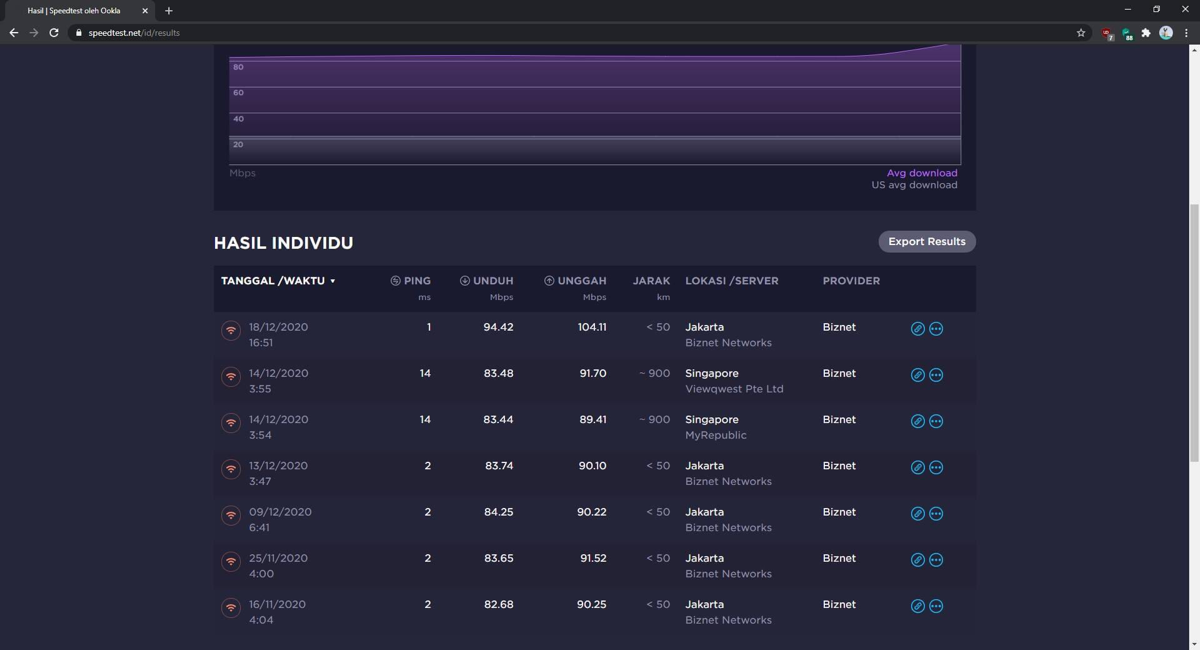Viewport: 1200px width, 650px height.
Task: Open more options for 18/12/2020 result
Action: point(936,329)
